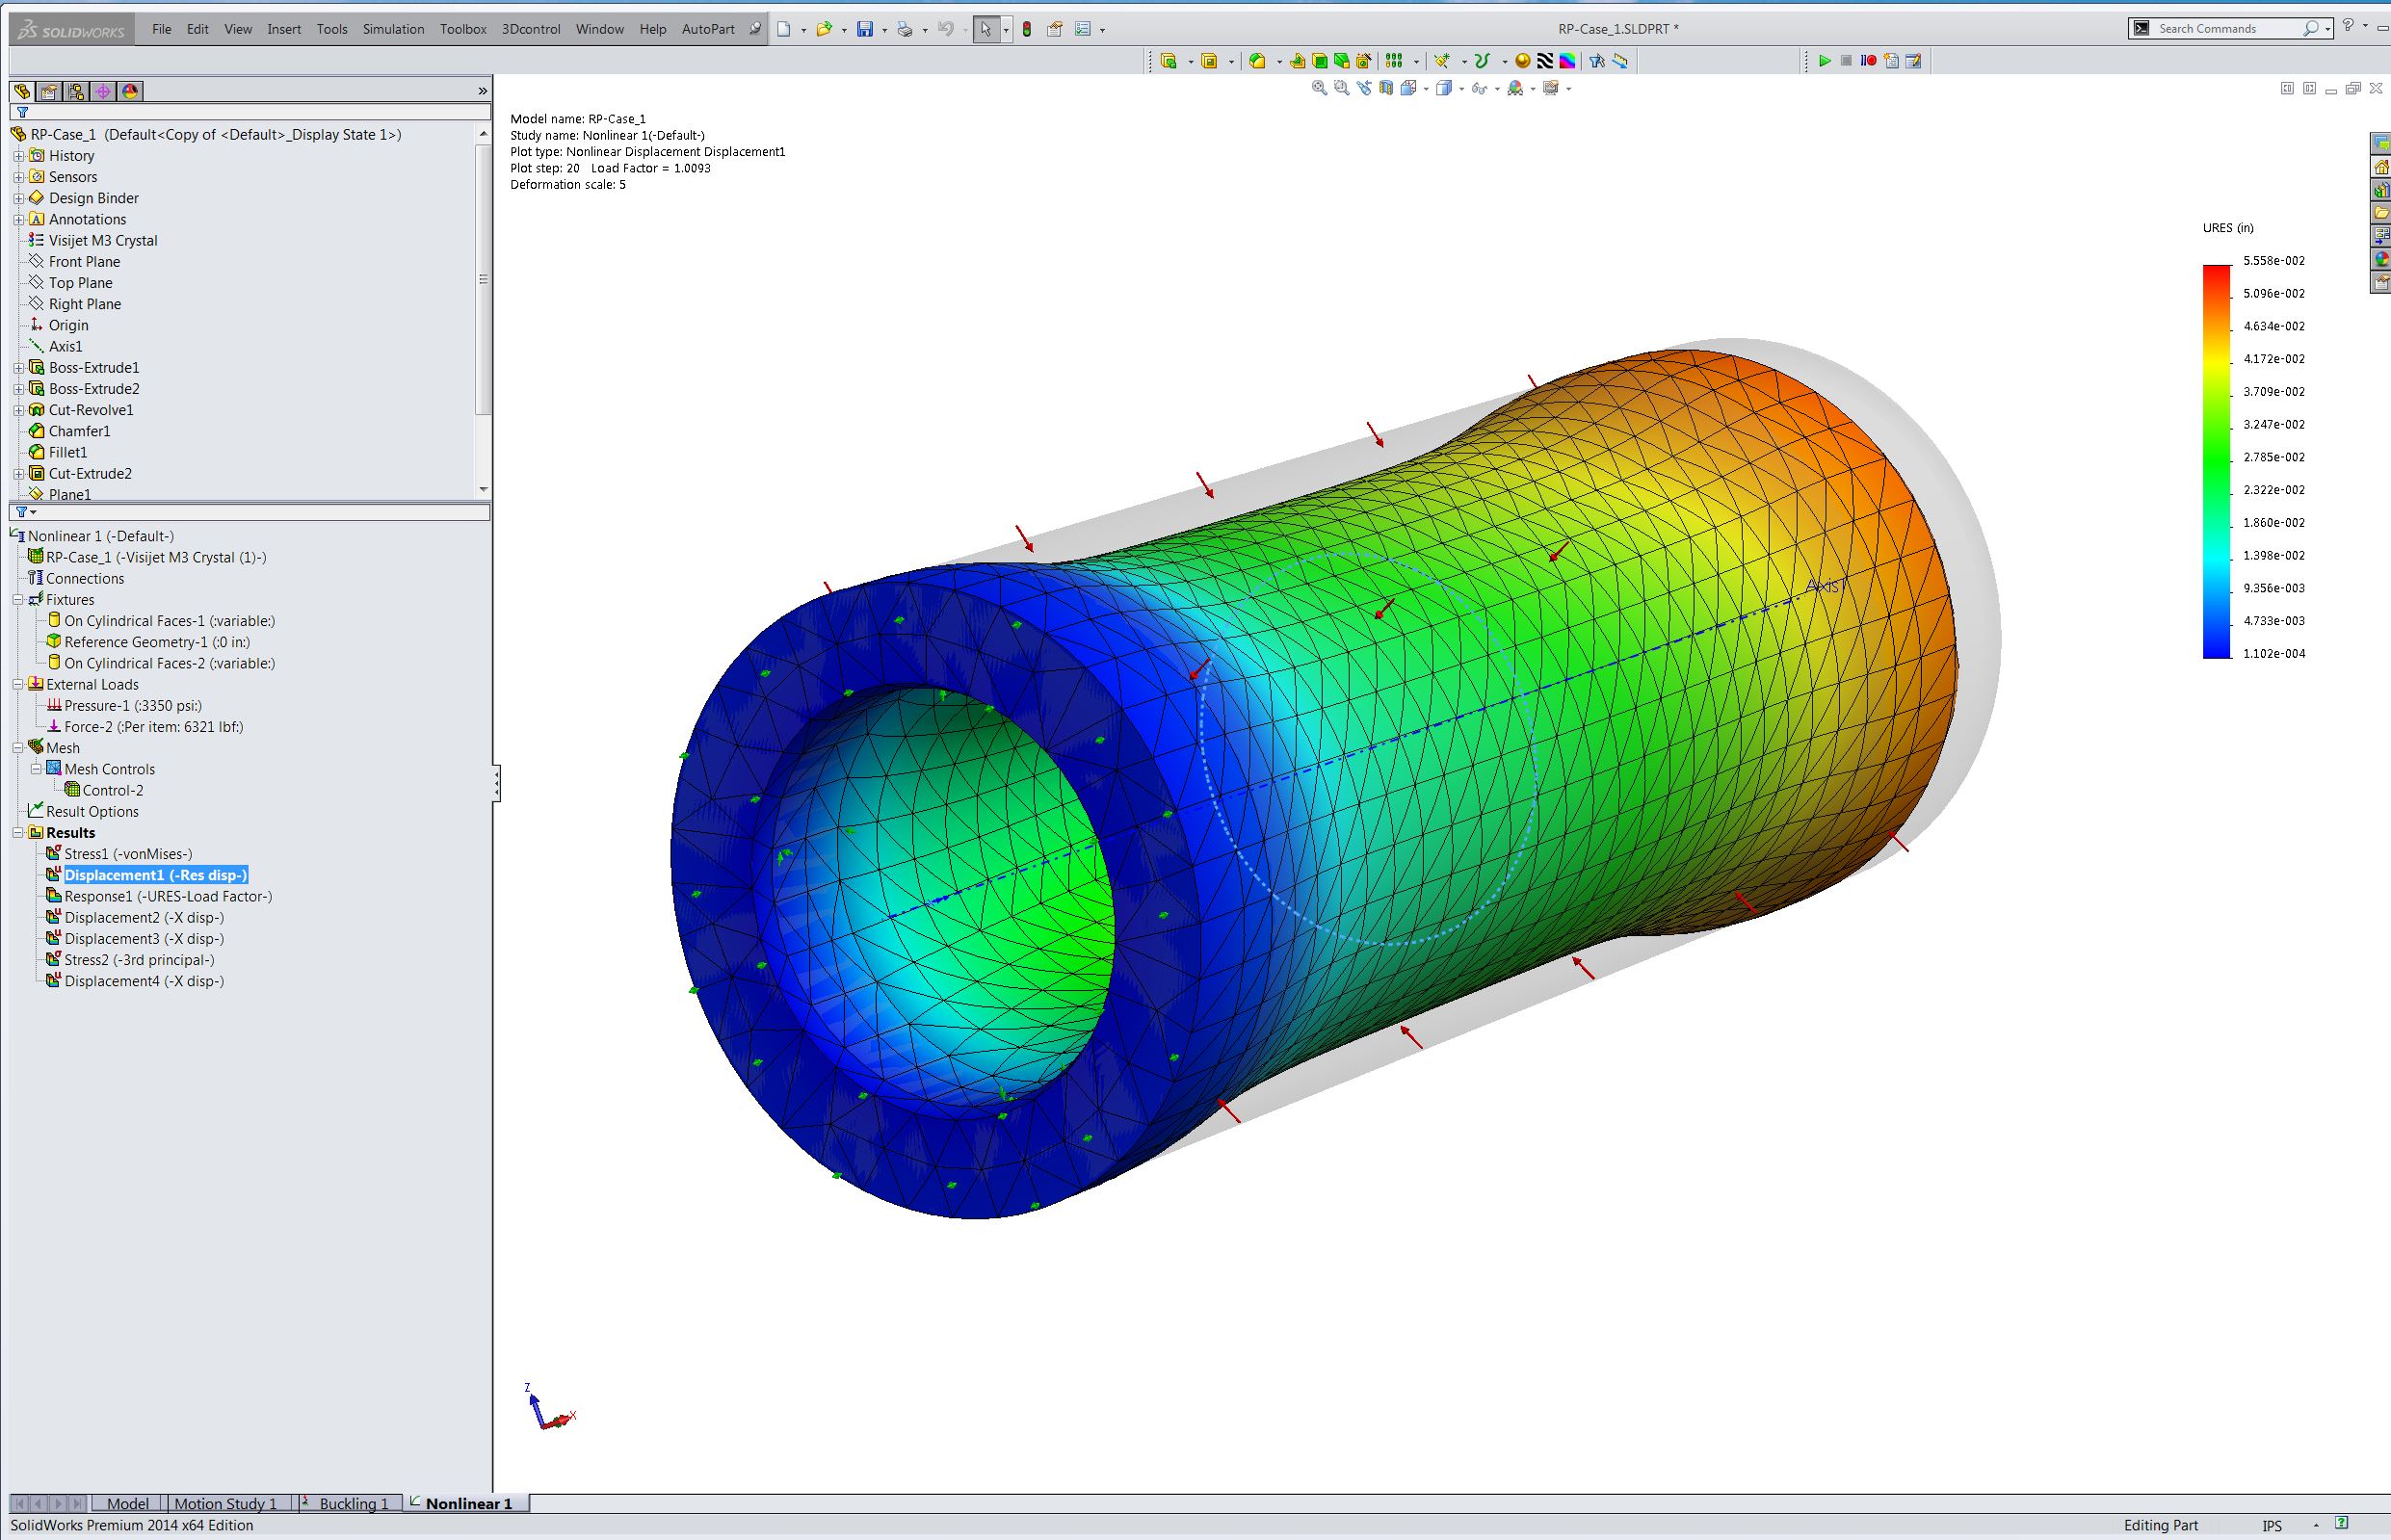The width and height of the screenshot is (2391, 1540).
Task: Click the gold sphere render icon
Action: pos(1523,61)
